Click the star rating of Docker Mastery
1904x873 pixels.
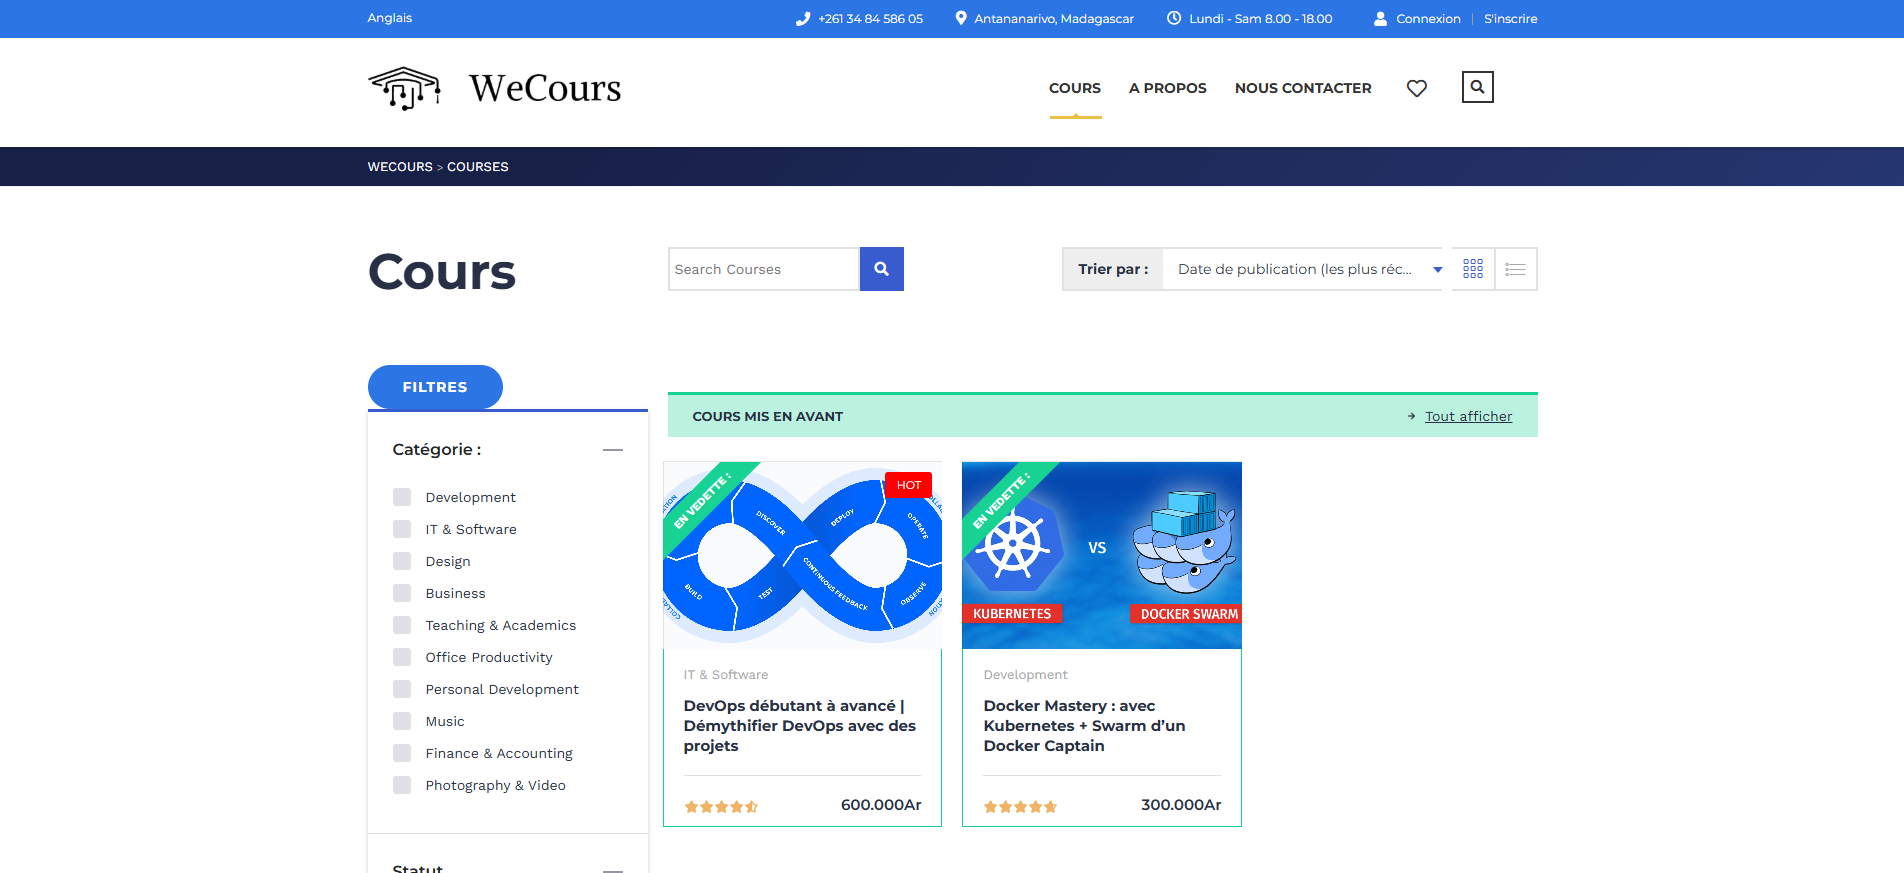(1020, 806)
